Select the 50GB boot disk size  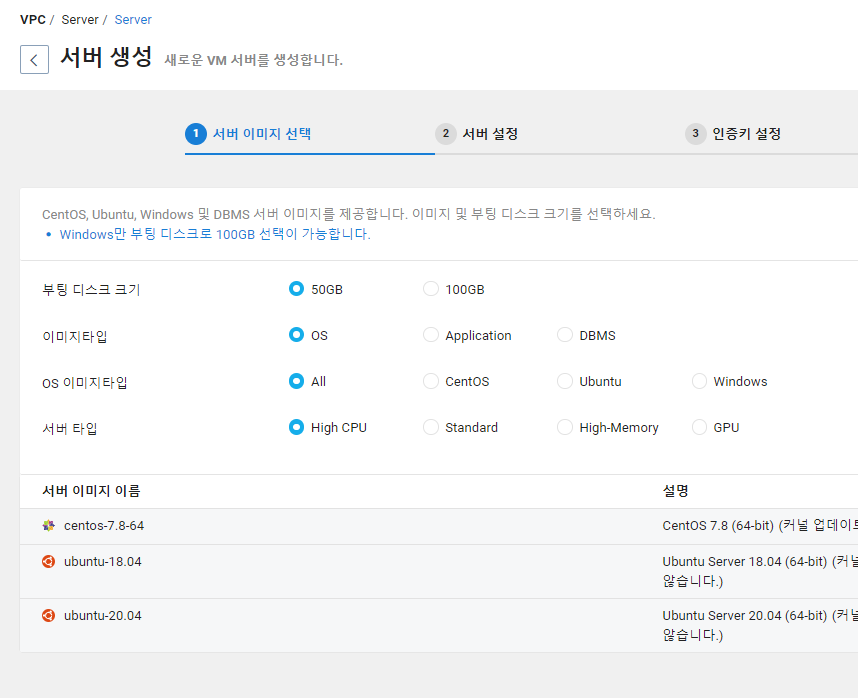pos(296,289)
